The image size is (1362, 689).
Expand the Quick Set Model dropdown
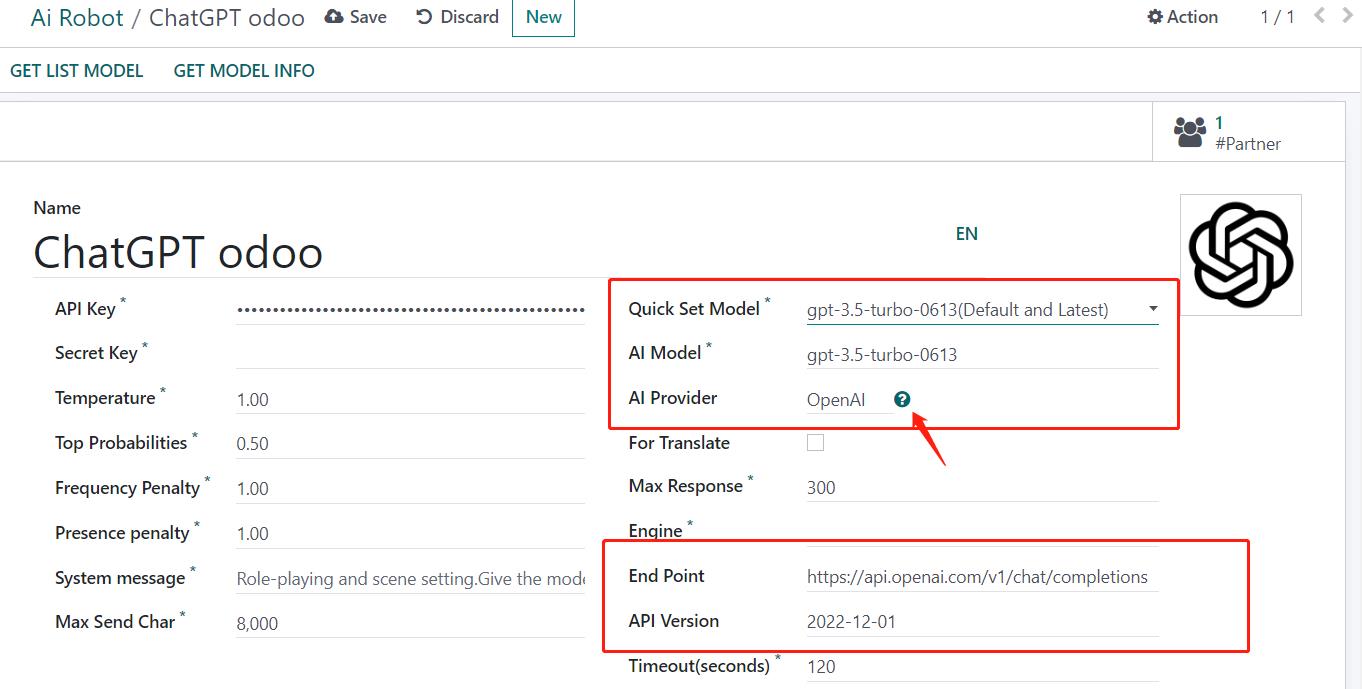pos(1152,310)
